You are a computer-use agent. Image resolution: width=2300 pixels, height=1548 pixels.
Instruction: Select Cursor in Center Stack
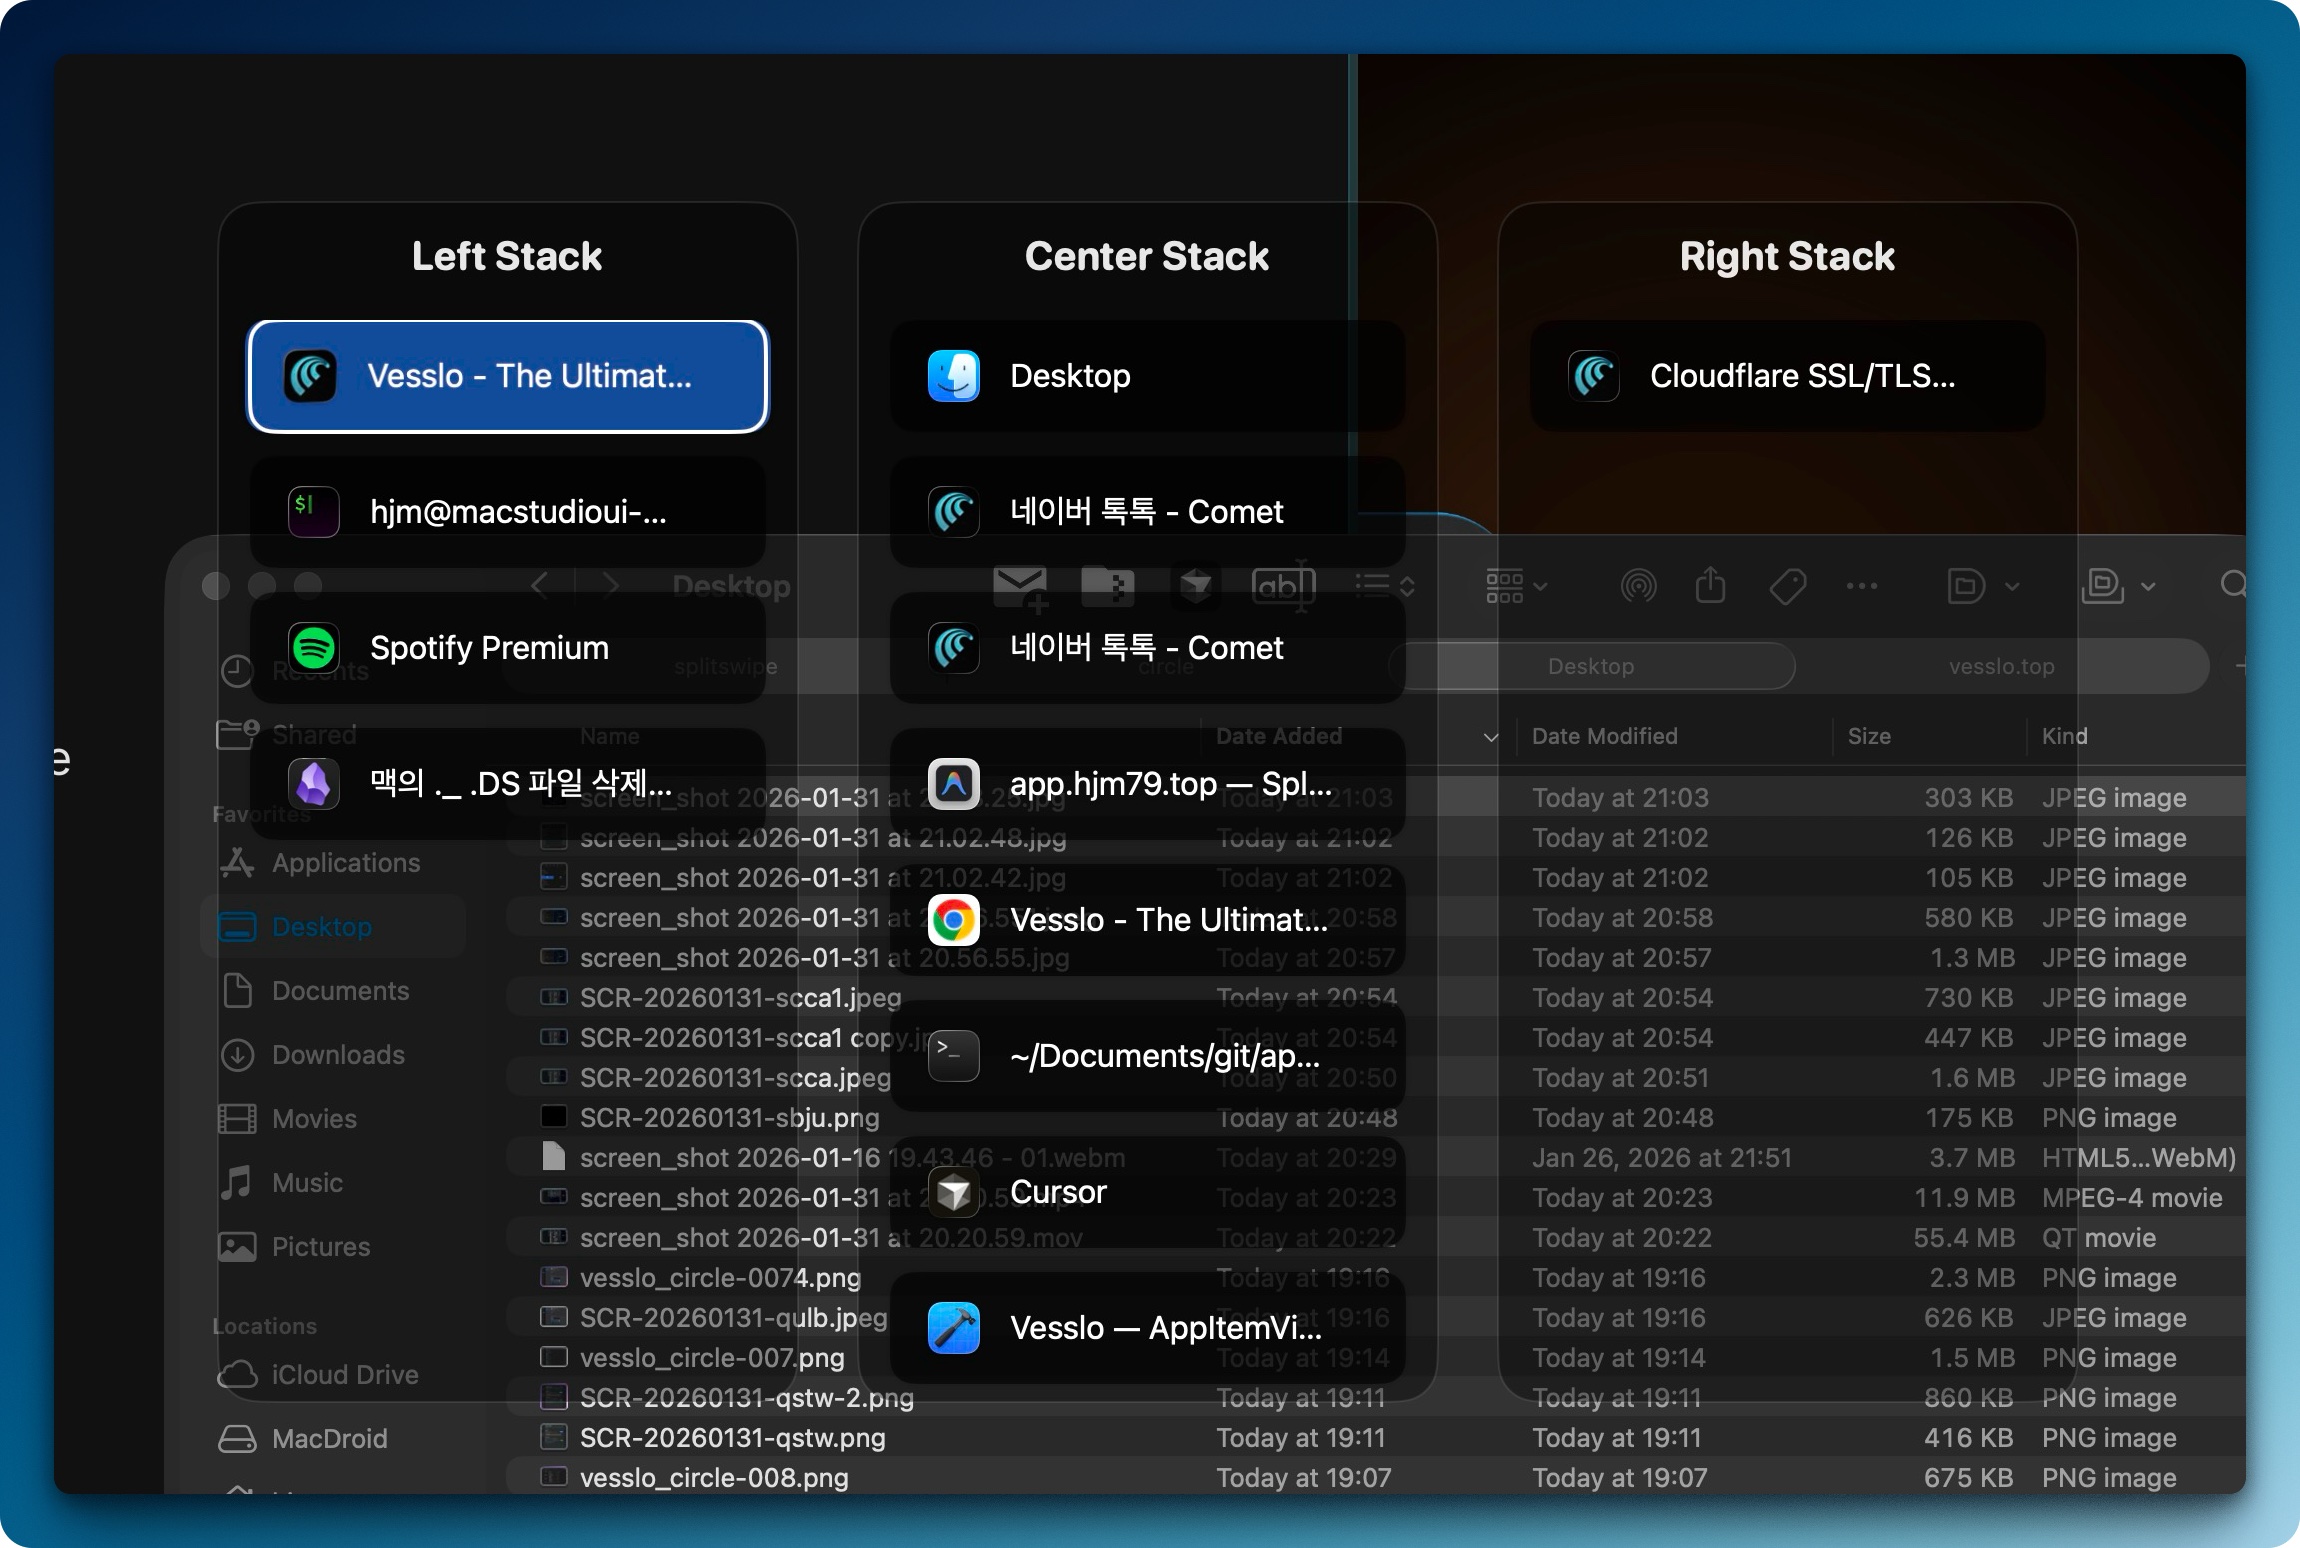click(1148, 1192)
